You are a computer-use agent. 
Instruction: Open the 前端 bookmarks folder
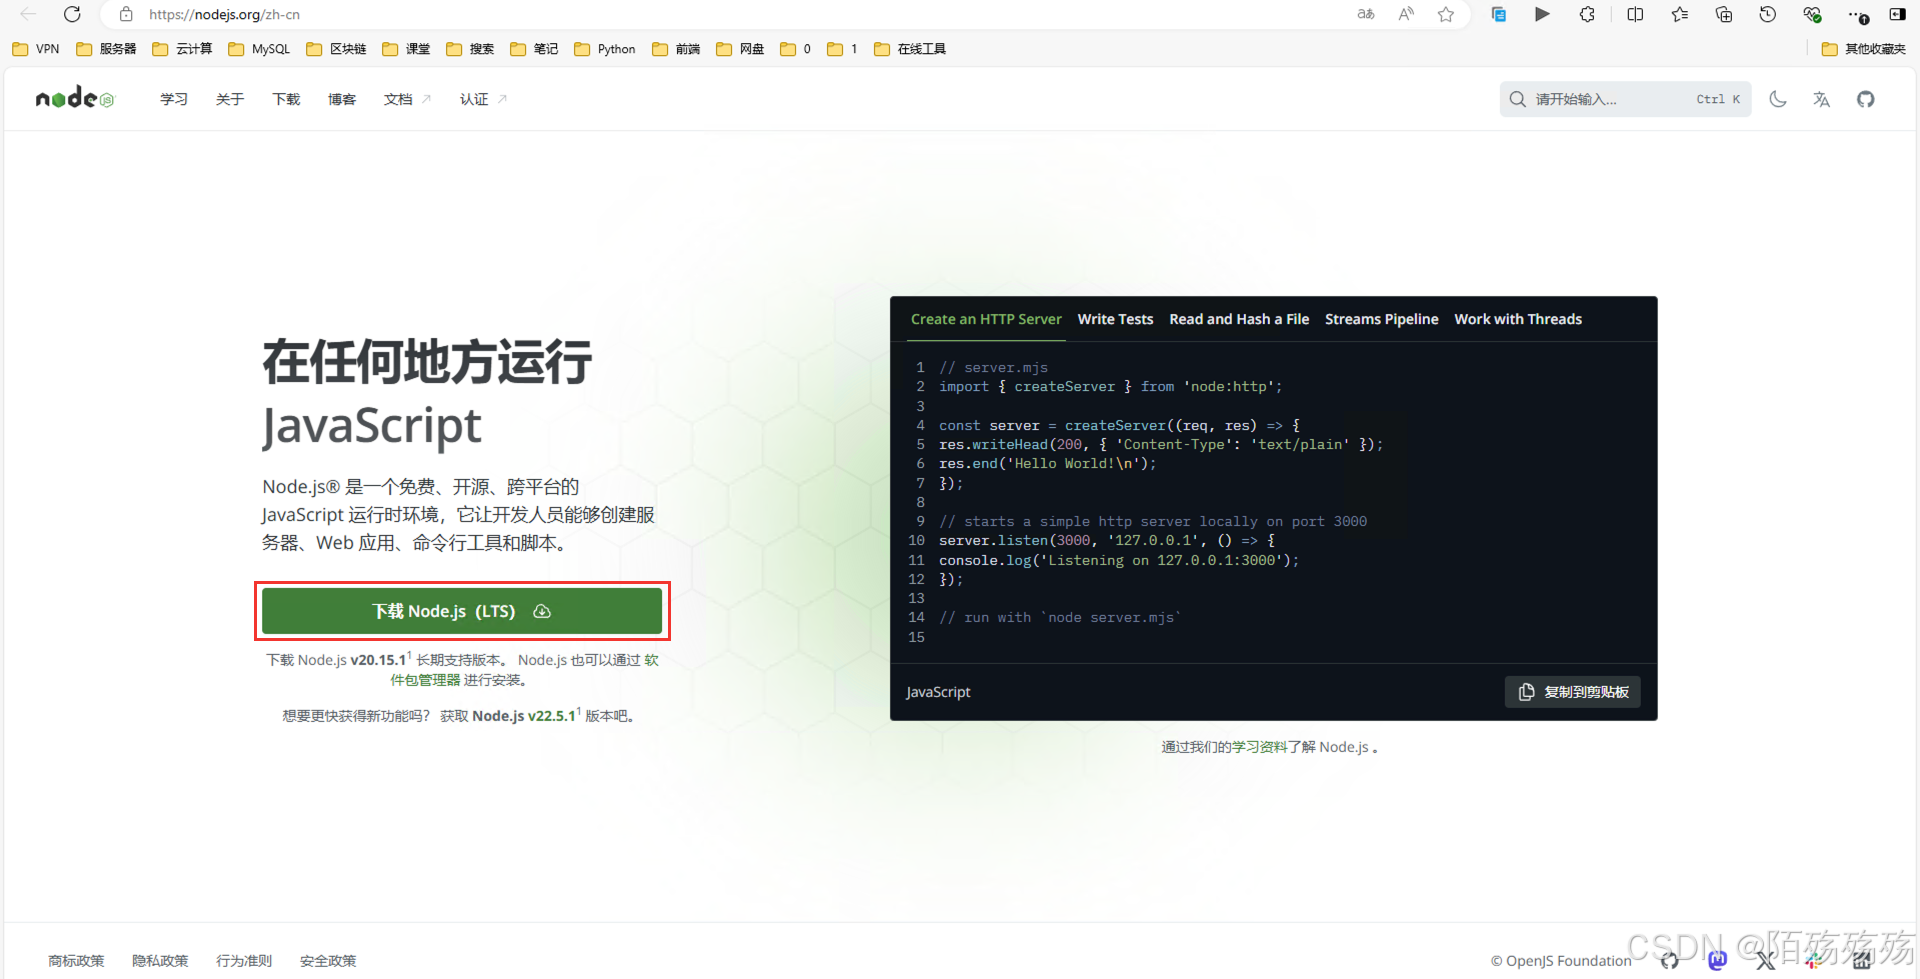676,49
